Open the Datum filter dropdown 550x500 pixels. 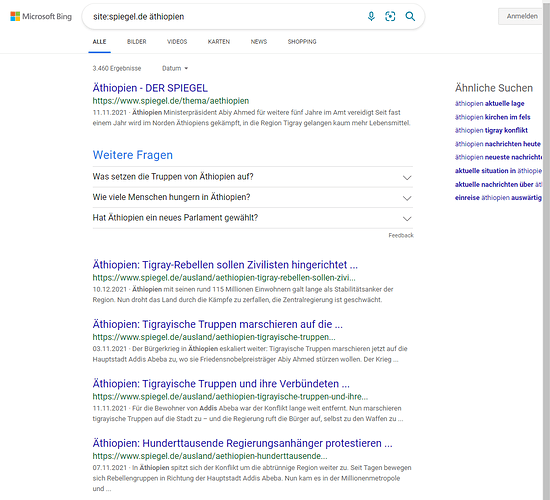tap(175, 68)
